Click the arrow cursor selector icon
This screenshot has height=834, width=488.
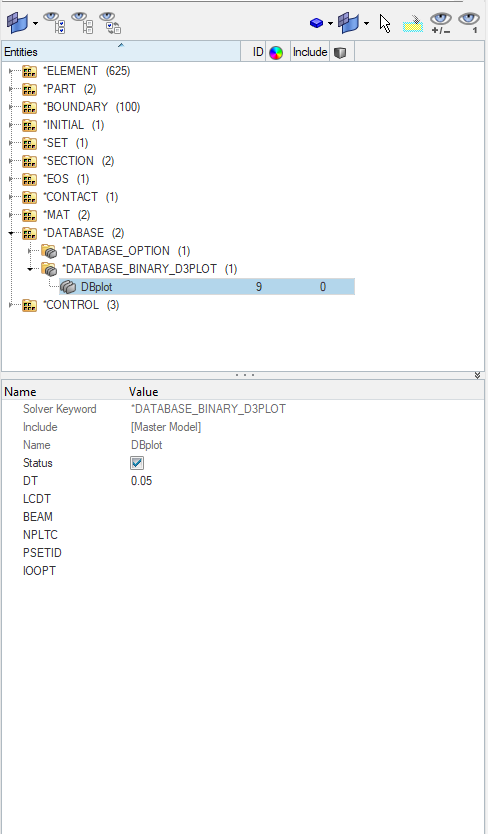385,23
